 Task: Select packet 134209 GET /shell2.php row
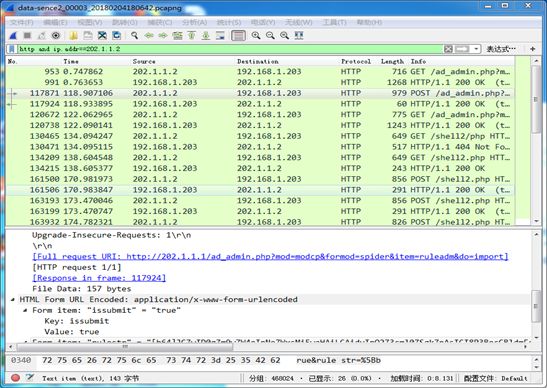(x=260, y=158)
